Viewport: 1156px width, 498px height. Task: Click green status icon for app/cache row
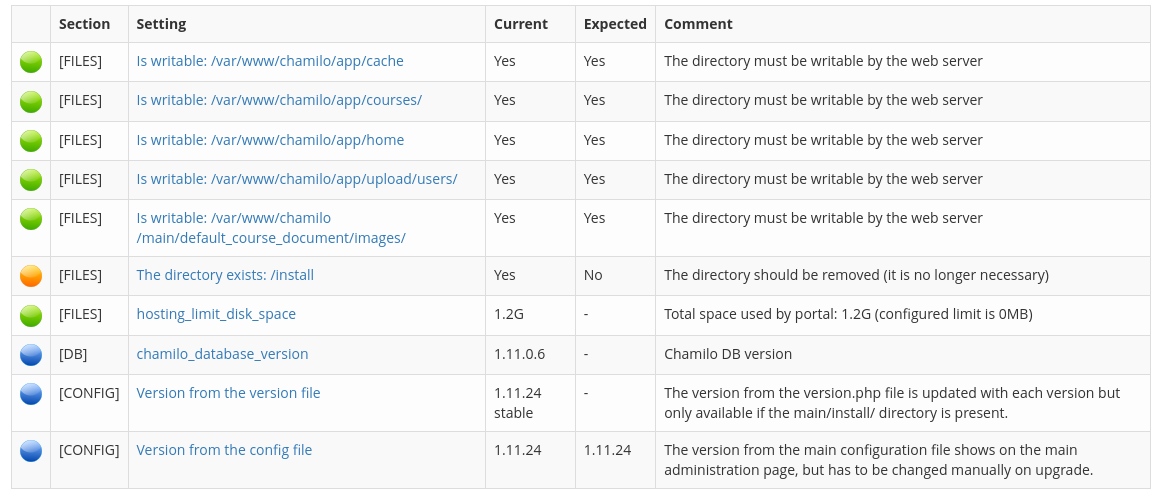coord(31,62)
